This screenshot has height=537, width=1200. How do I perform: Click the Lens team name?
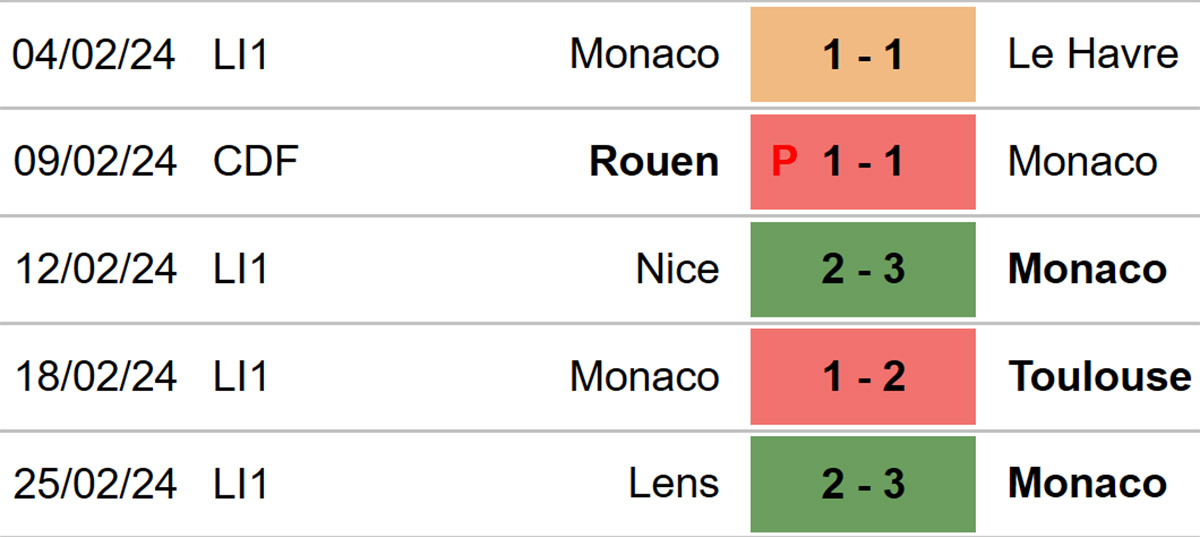[x=674, y=484]
